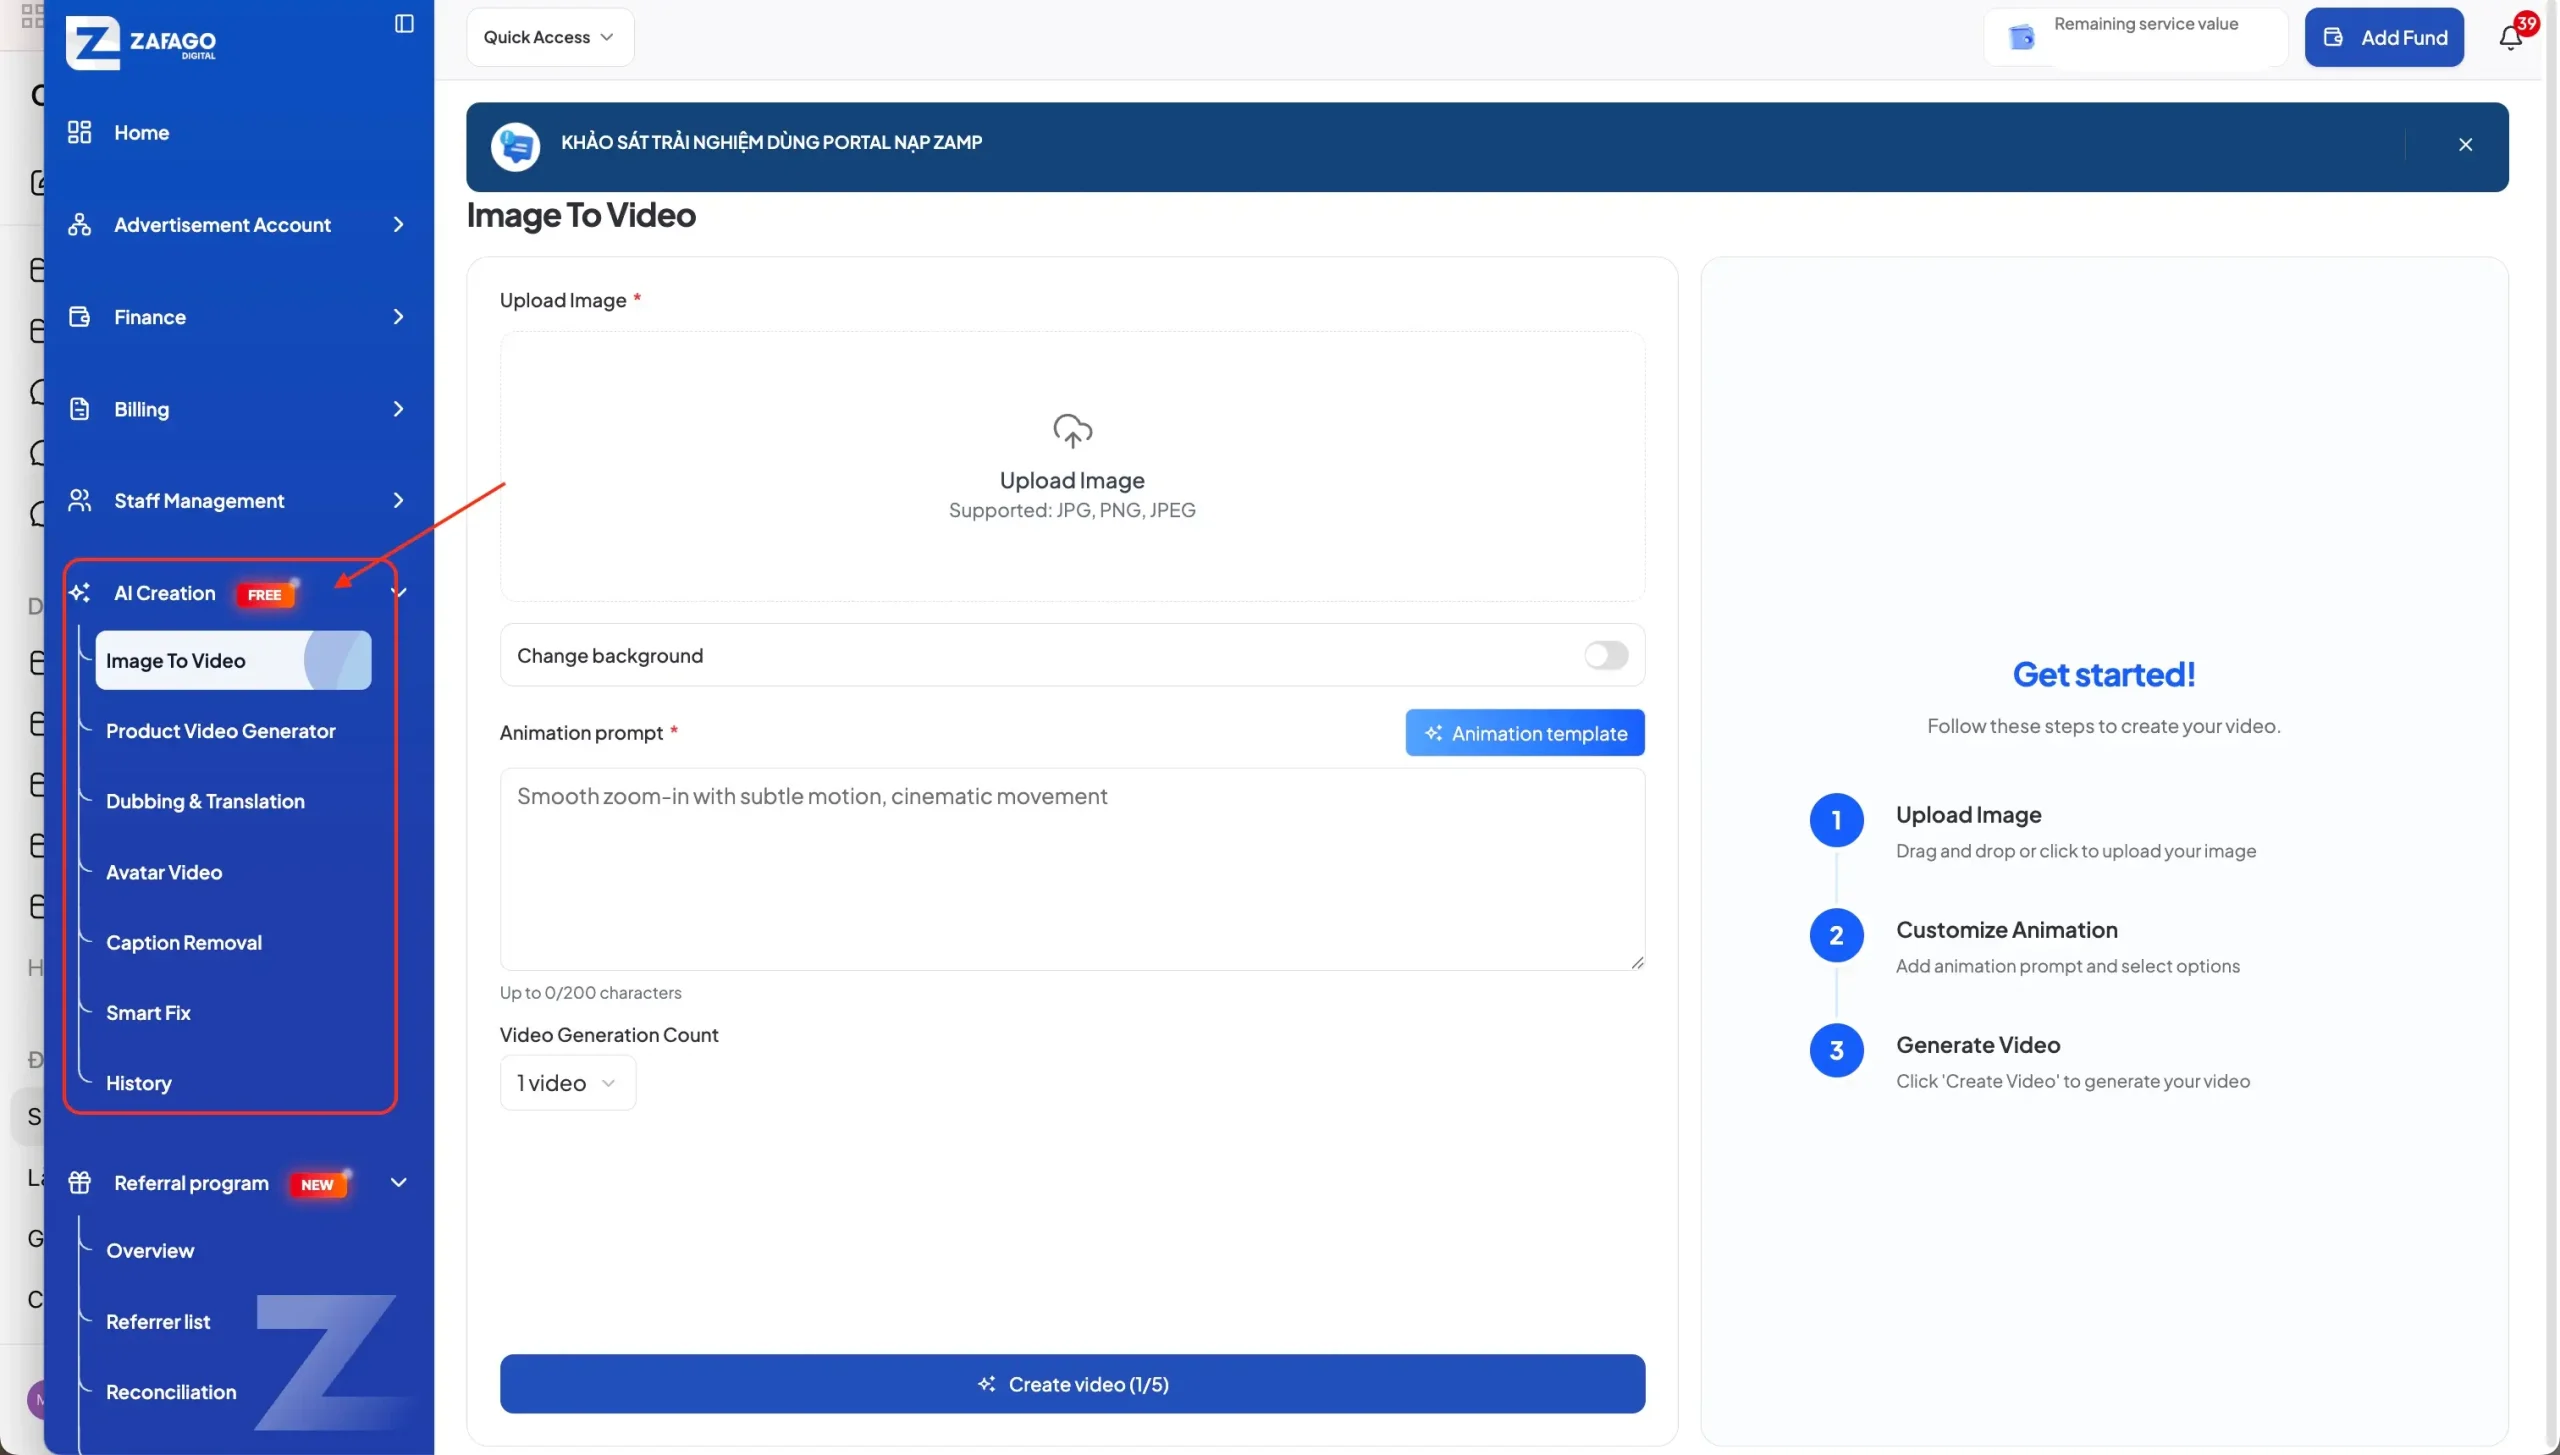Open notifications bell icon
Screen dimensions: 2560x1455
tap(2511, 37)
